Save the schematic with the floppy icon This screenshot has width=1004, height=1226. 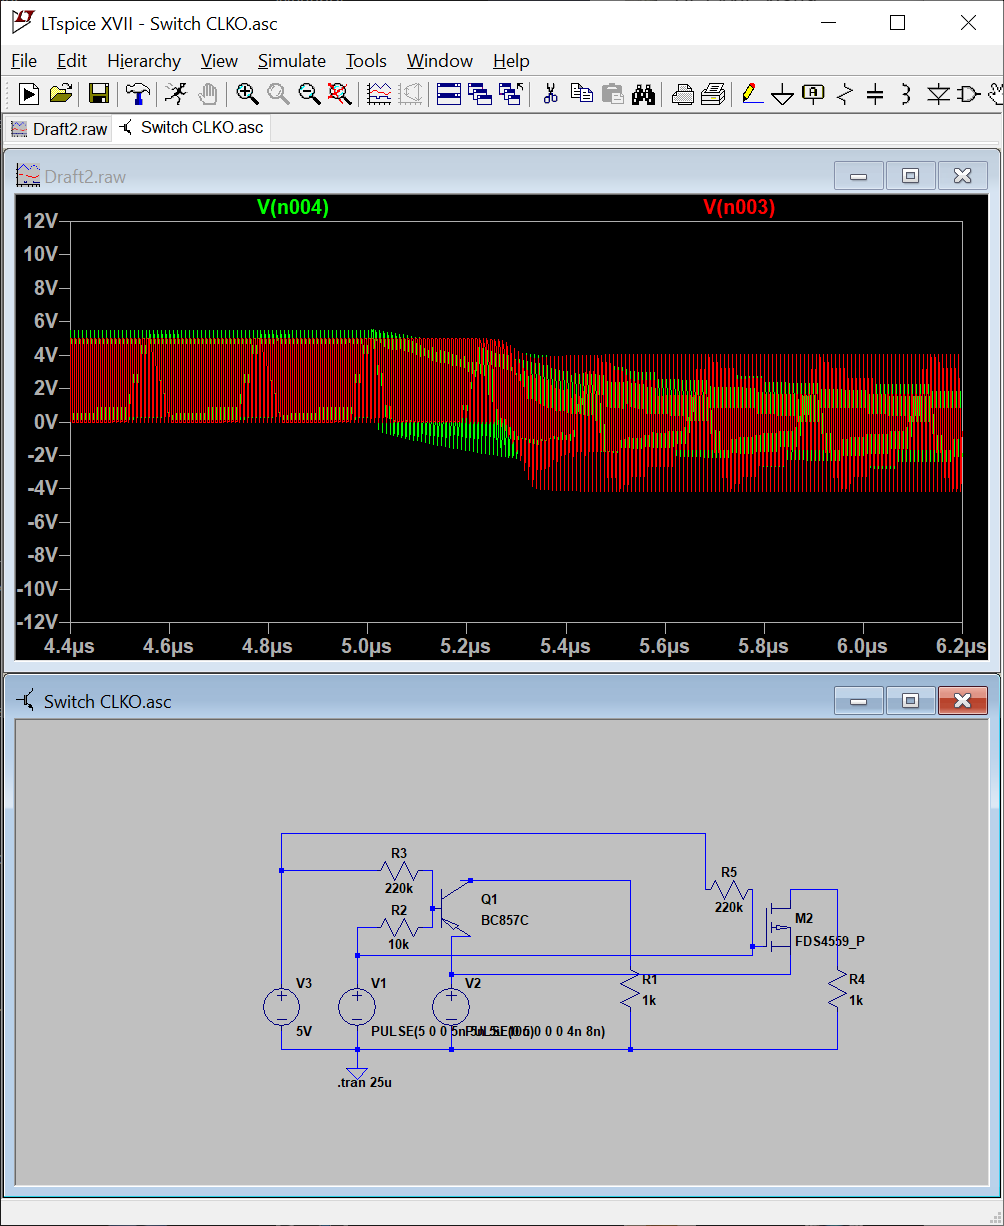[x=98, y=94]
